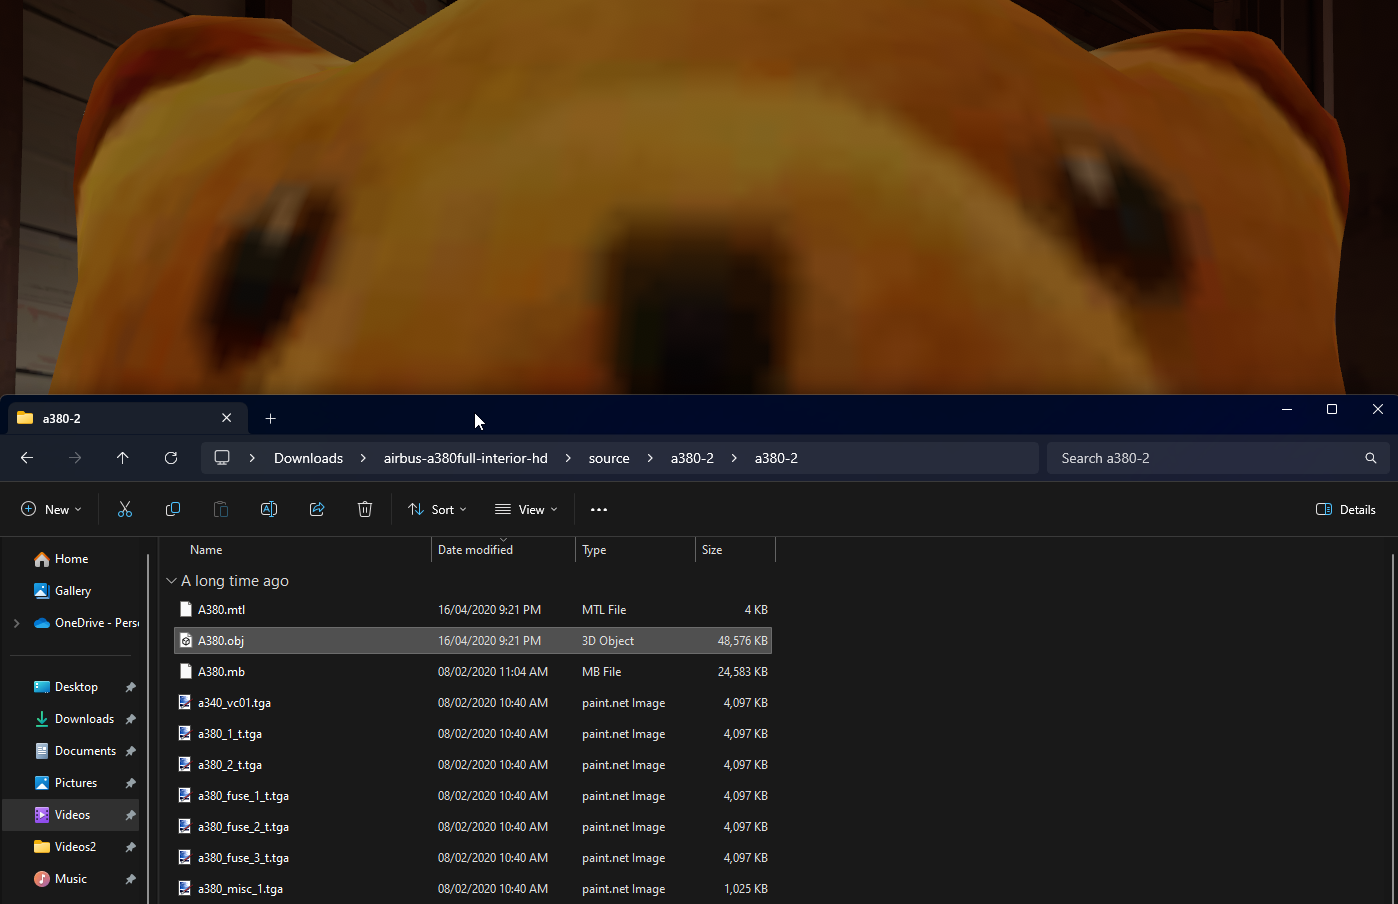This screenshot has width=1398, height=904.
Task: Click the Copy icon in toolbar
Action: [x=173, y=510]
